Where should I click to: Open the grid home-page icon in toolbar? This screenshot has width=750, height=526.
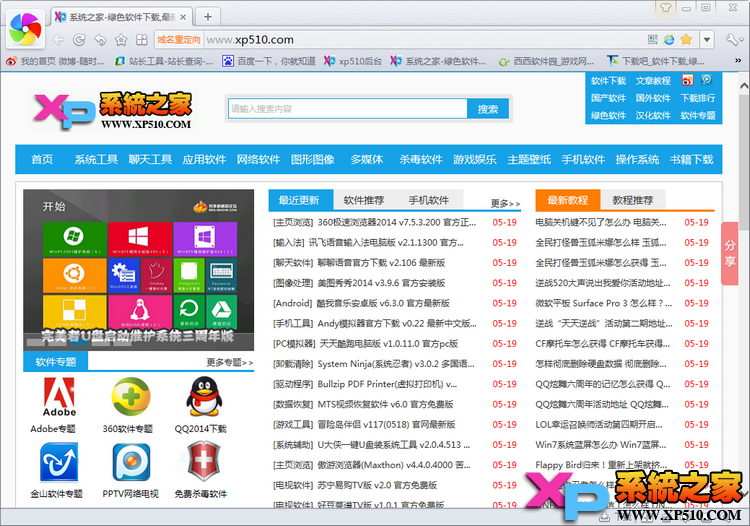(142, 40)
